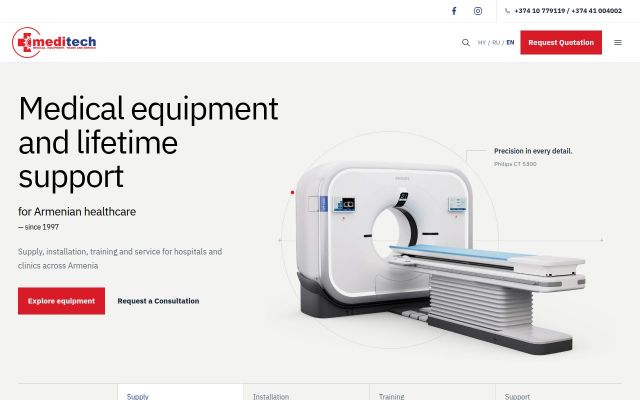Select the Supply tab
The width and height of the screenshot is (640, 400).
[180, 393]
